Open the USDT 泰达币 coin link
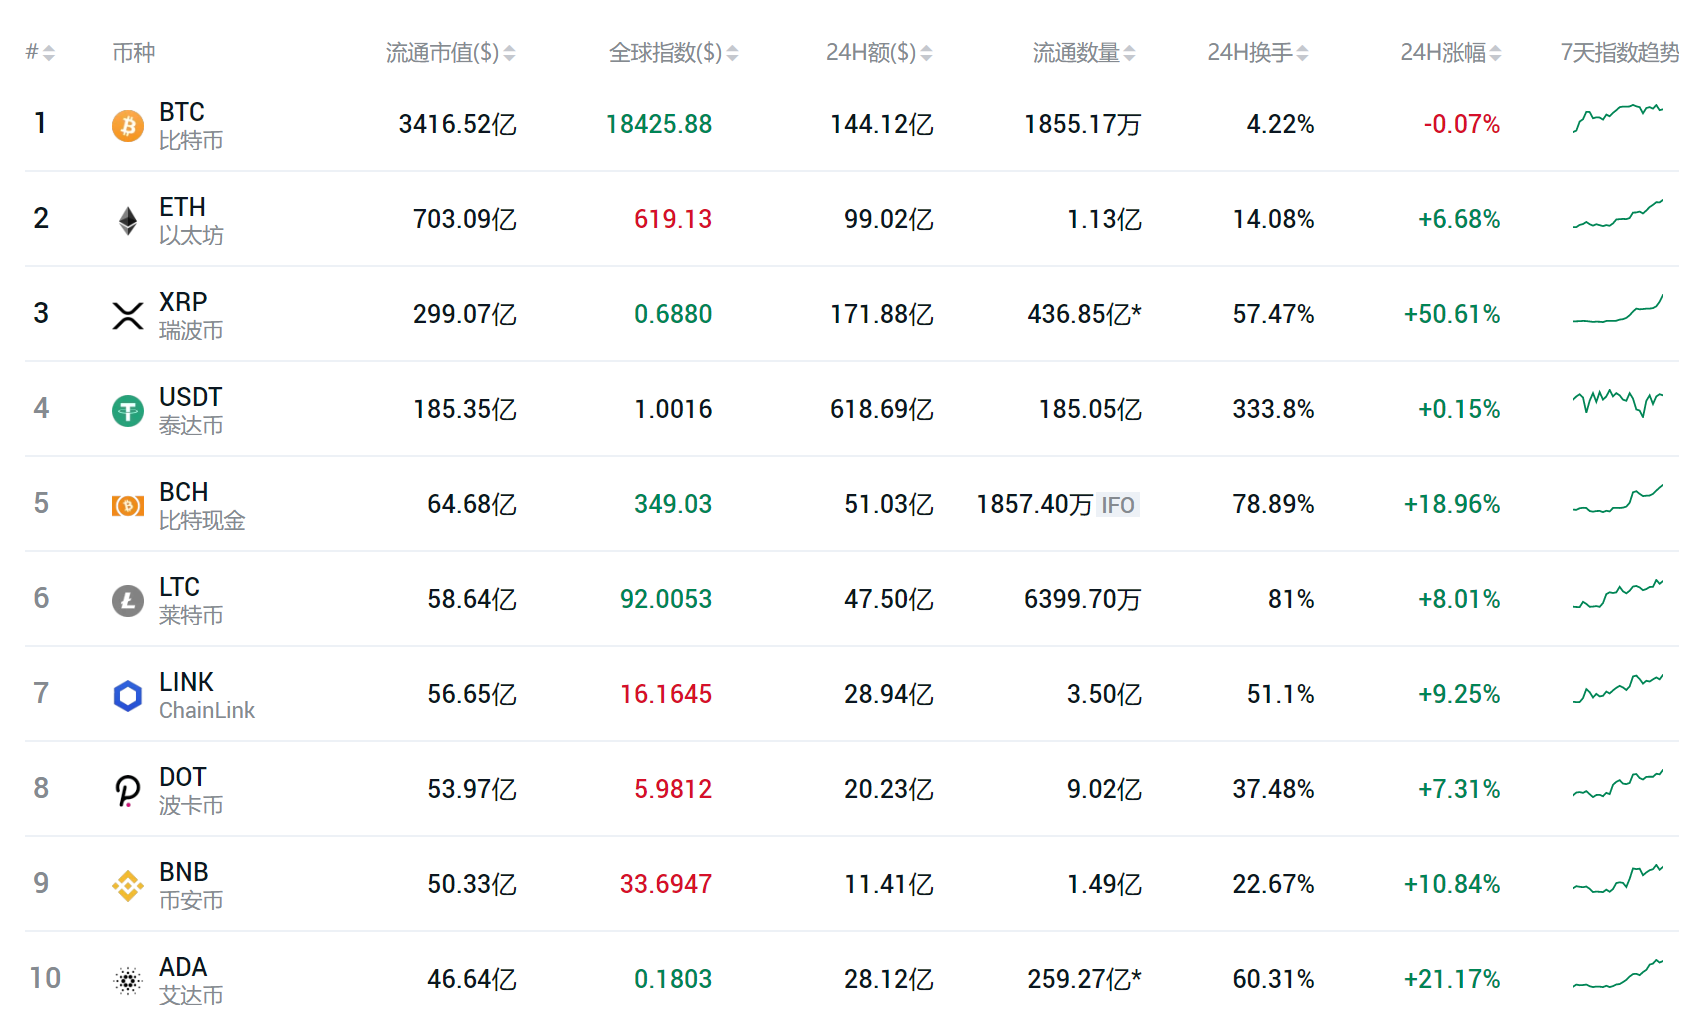Image resolution: width=1701 pixels, height=1022 pixels. click(191, 411)
